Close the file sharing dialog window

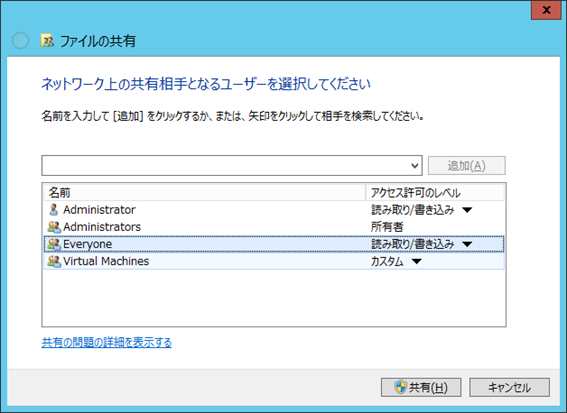[546, 10]
